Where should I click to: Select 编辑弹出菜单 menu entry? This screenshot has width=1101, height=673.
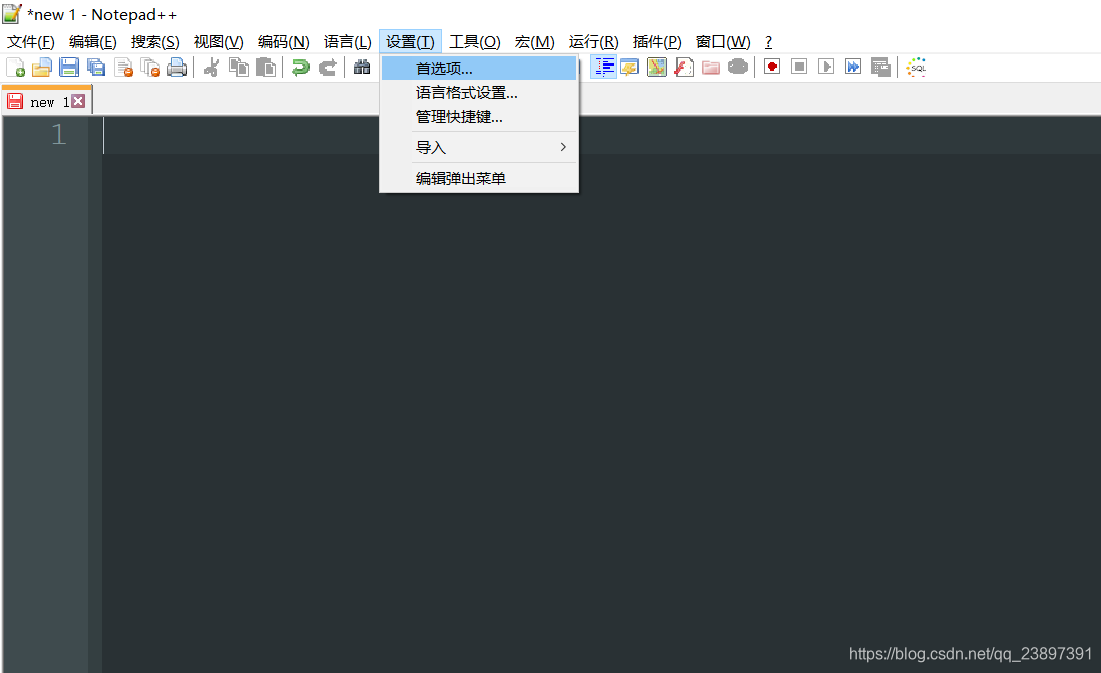479,178
